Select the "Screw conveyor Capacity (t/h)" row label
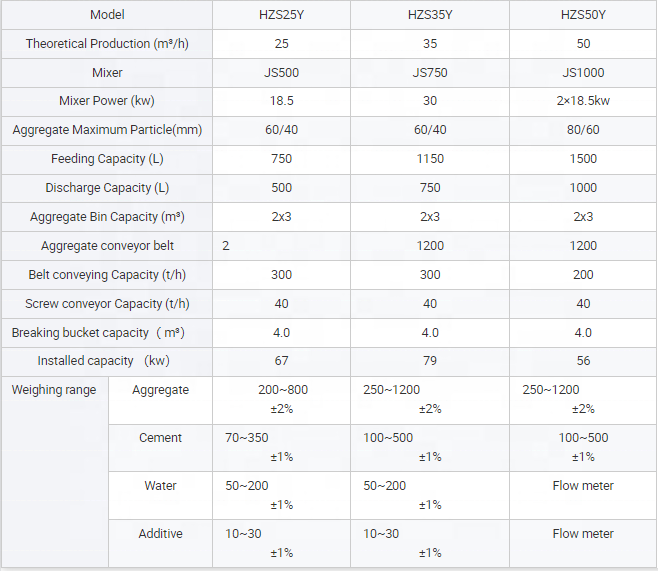The height and width of the screenshot is (571, 658). (107, 304)
